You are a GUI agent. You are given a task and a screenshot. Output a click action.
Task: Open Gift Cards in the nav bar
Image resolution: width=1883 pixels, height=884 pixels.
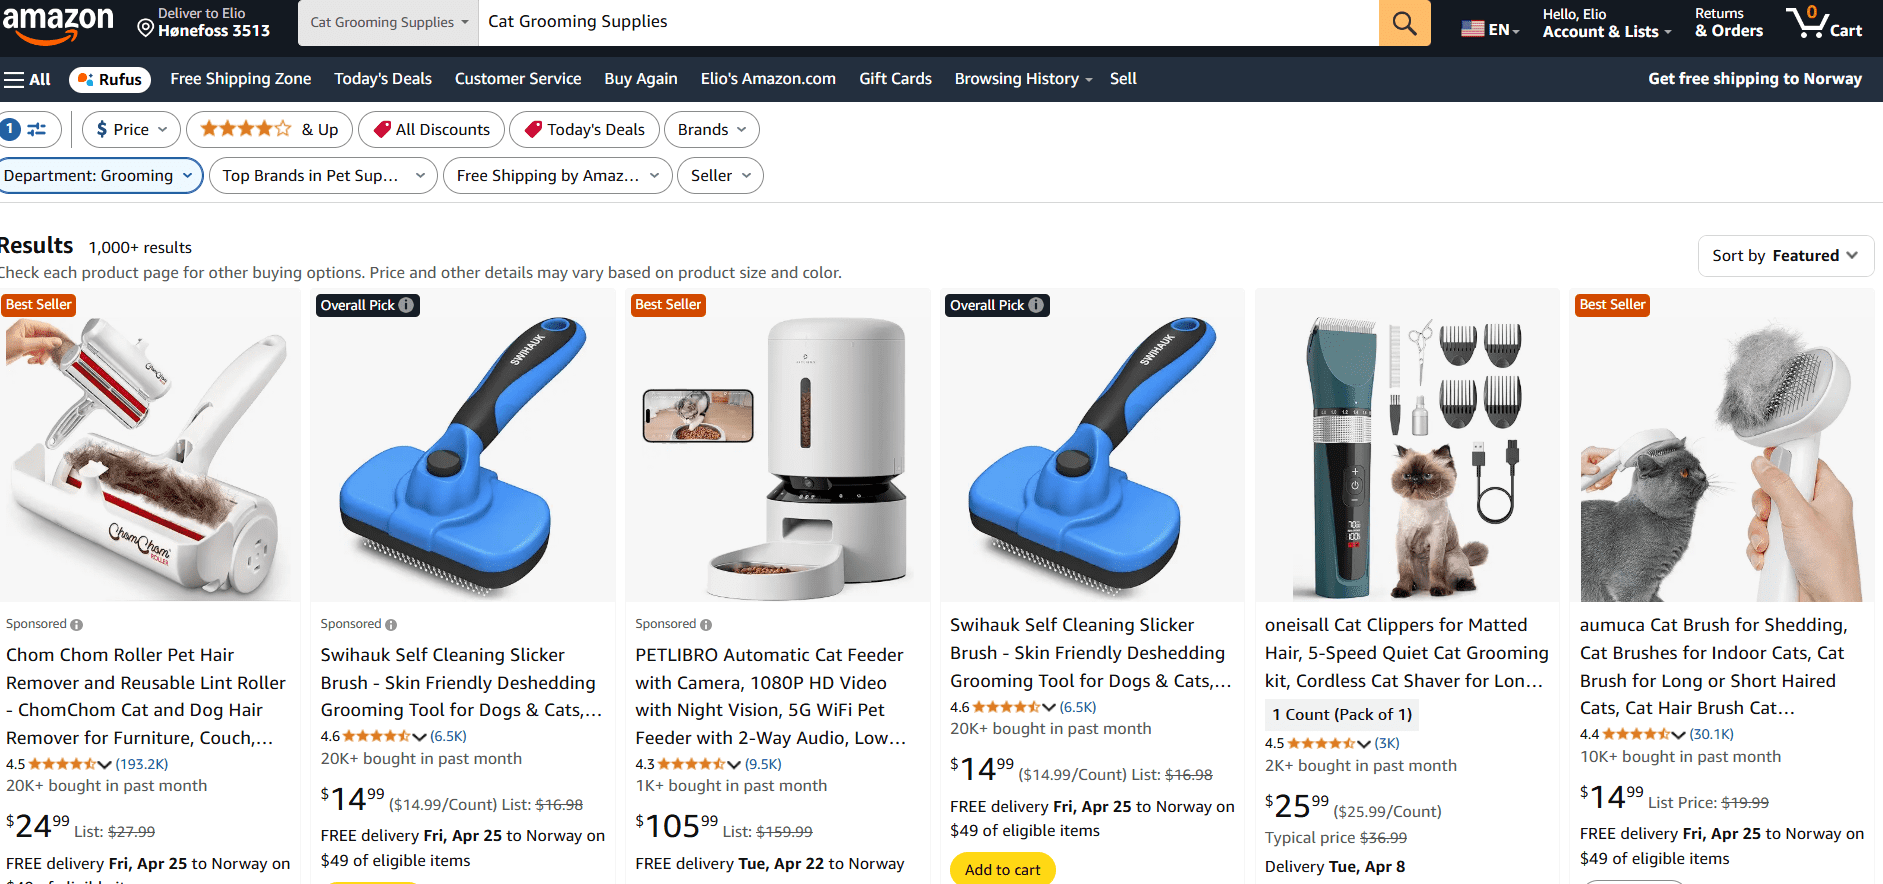(x=895, y=79)
